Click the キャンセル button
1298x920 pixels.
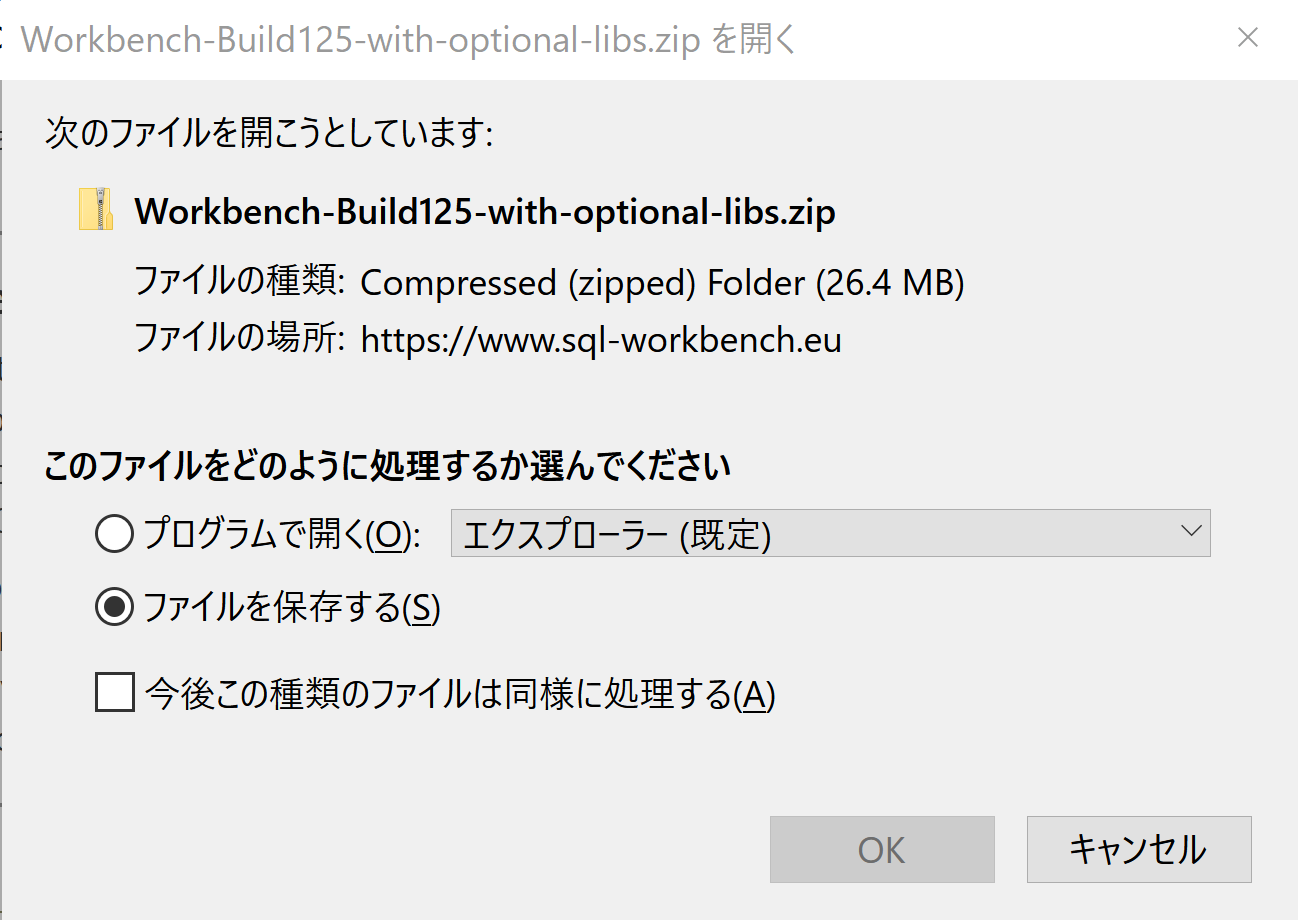[1139, 849]
